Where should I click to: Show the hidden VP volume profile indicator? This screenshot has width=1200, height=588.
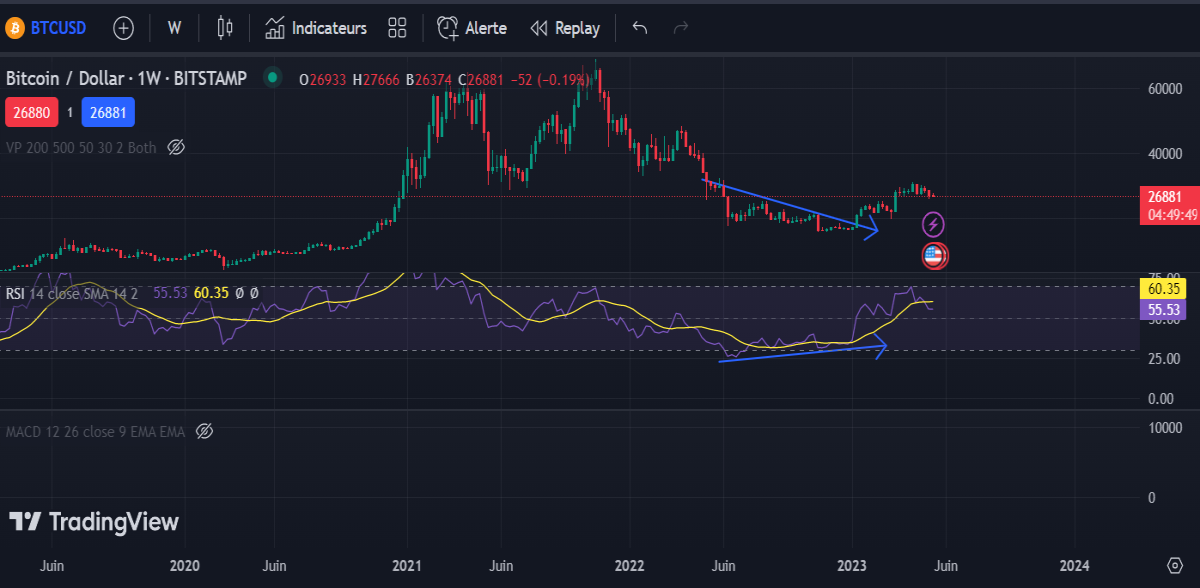[176, 147]
